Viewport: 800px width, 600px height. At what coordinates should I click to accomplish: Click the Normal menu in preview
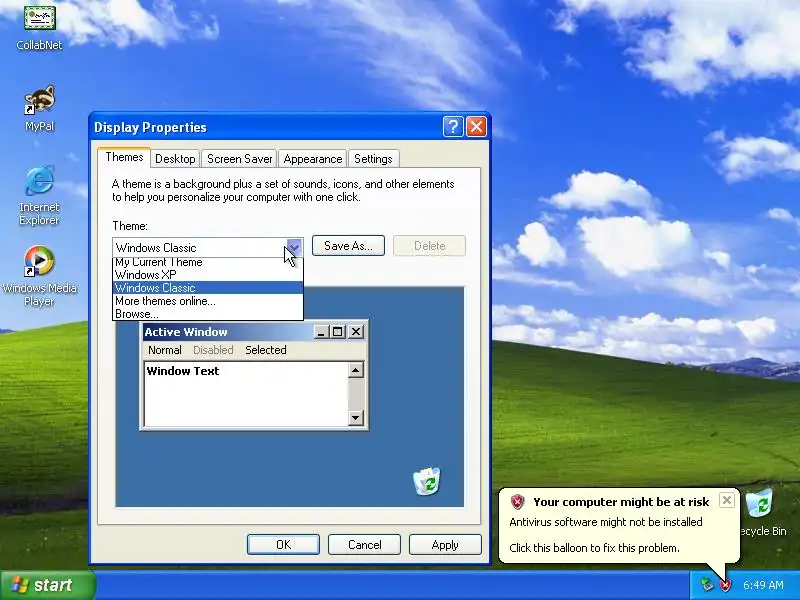164,350
